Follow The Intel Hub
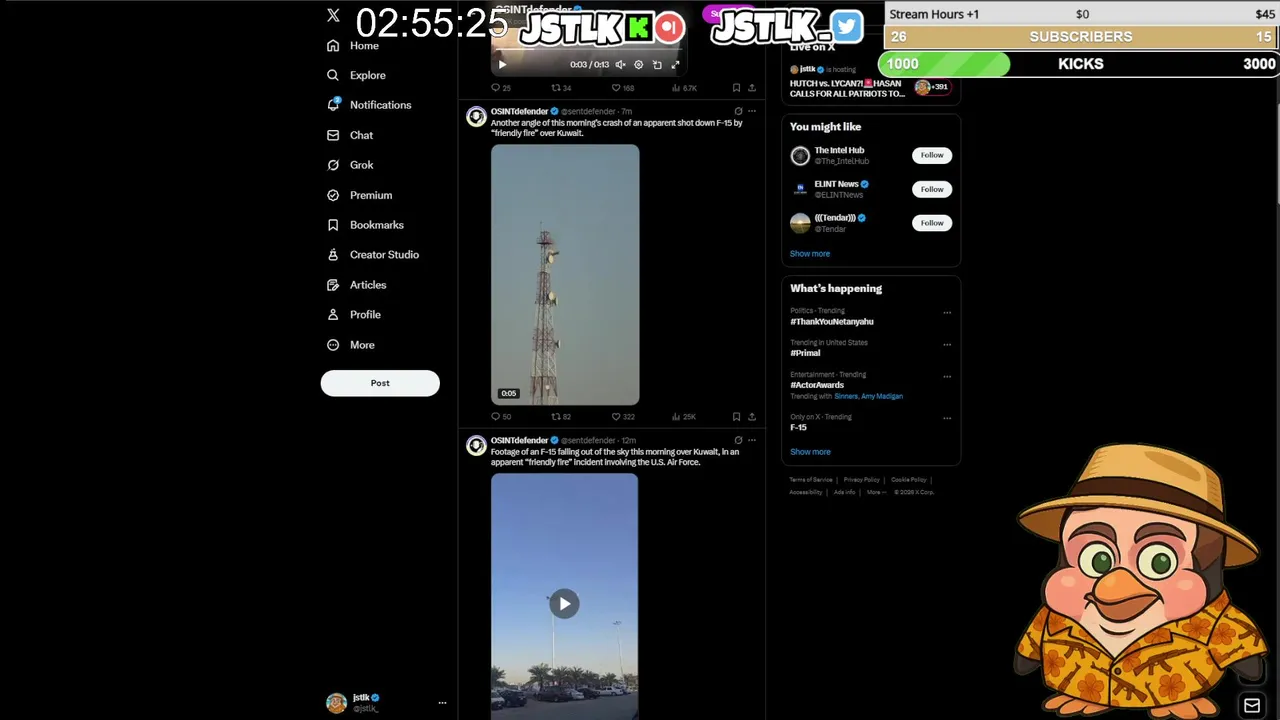The width and height of the screenshot is (1280, 720). [x=932, y=155]
